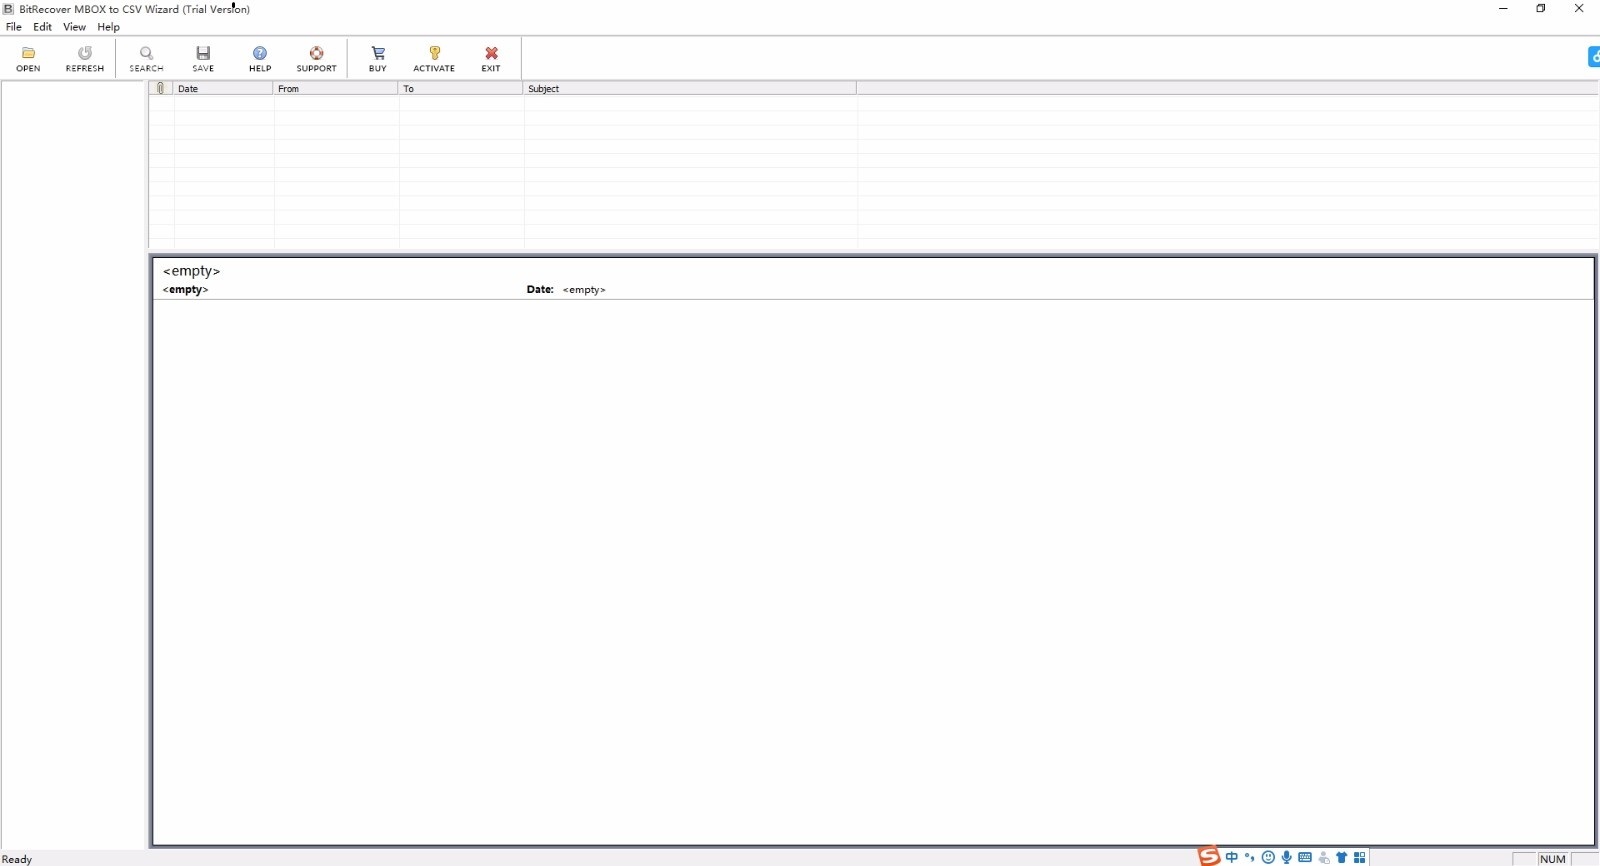This screenshot has height=866, width=1600.
Task: Sort by the From column header
Action: (x=335, y=89)
